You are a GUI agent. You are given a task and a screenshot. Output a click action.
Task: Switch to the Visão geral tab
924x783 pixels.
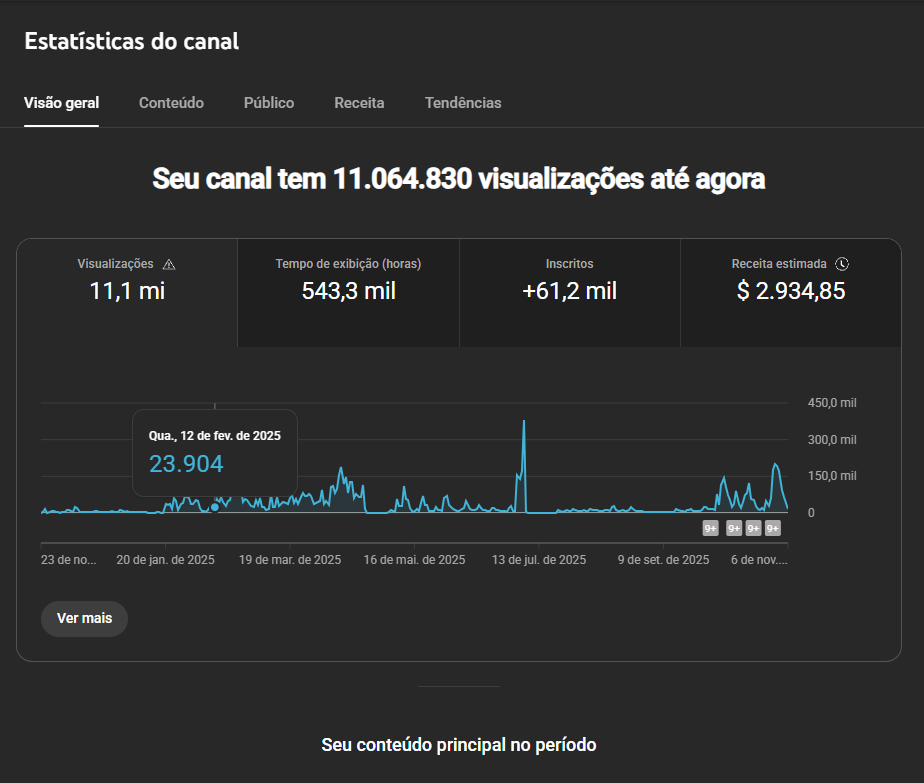[x=61, y=103]
